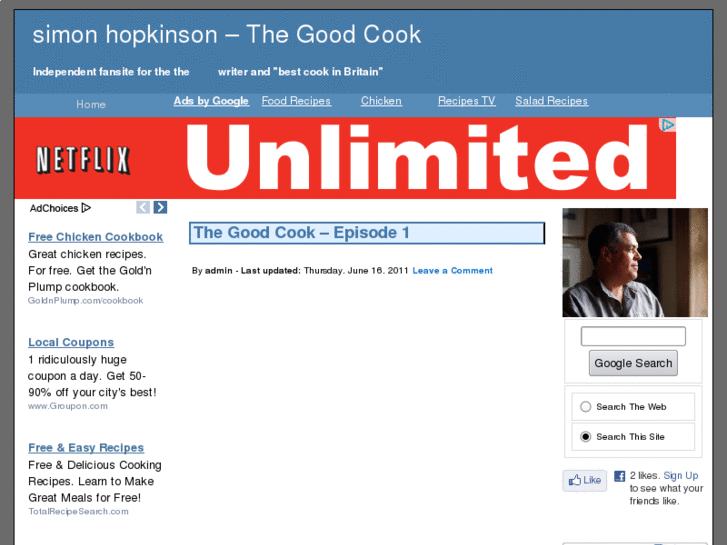The image size is (727, 545).
Task: Click the 'Great chicken recipes.' ad text
Action: click(87, 254)
